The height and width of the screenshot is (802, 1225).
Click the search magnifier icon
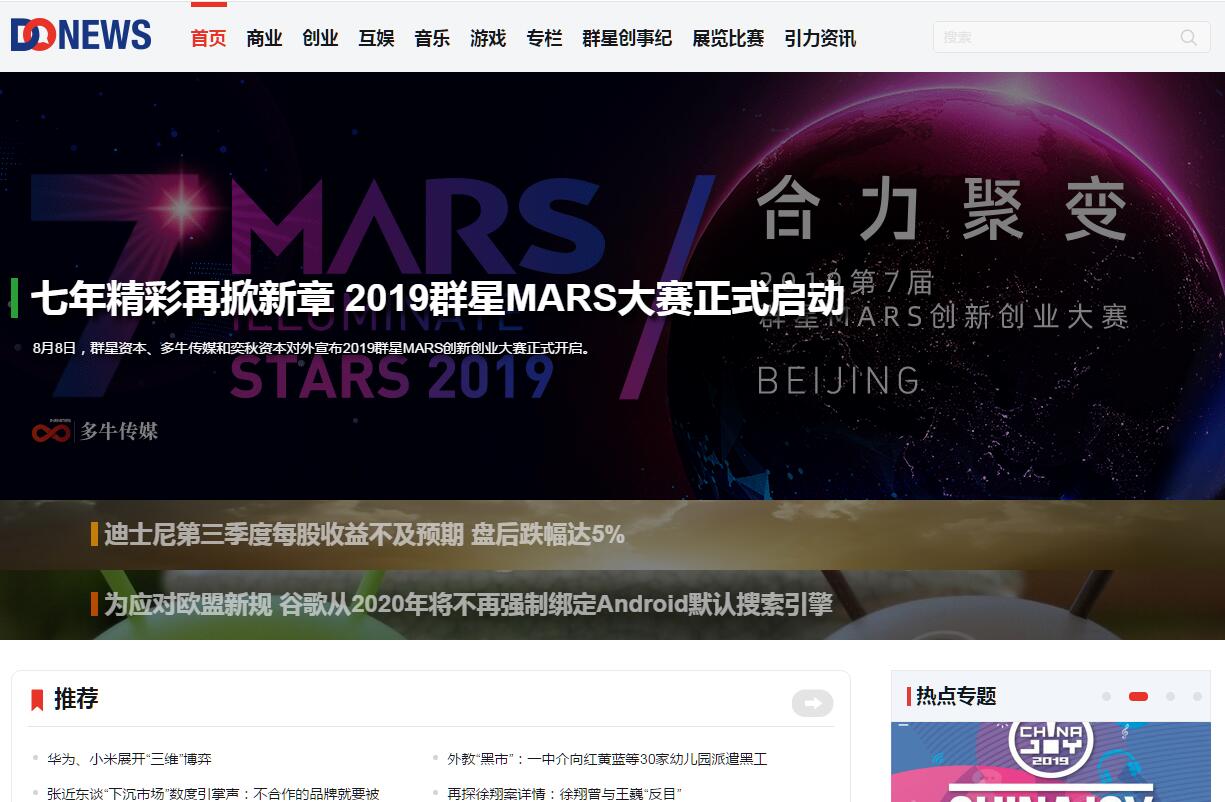click(x=1188, y=37)
